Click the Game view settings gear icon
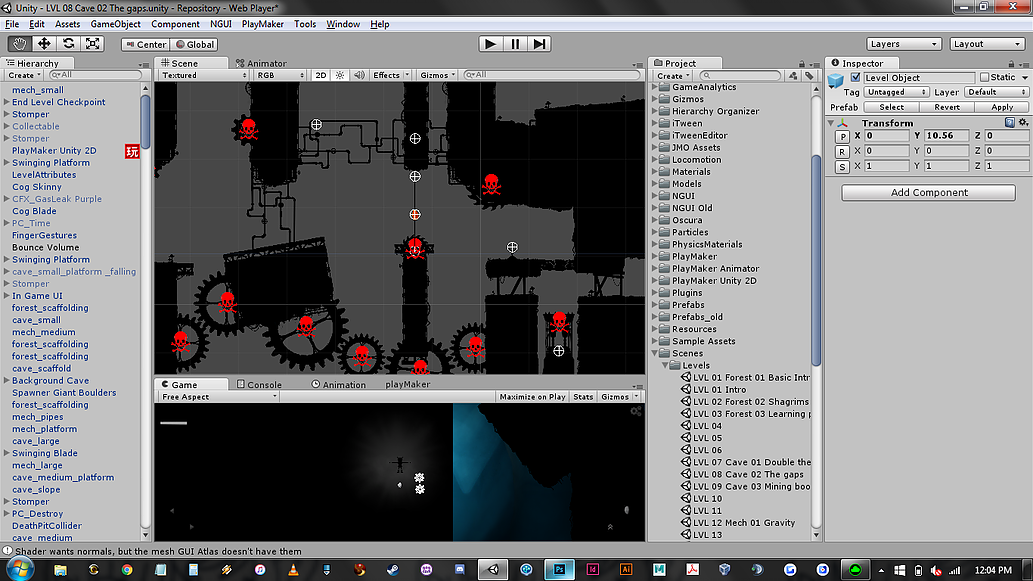The height and width of the screenshot is (581, 1033). [635, 411]
